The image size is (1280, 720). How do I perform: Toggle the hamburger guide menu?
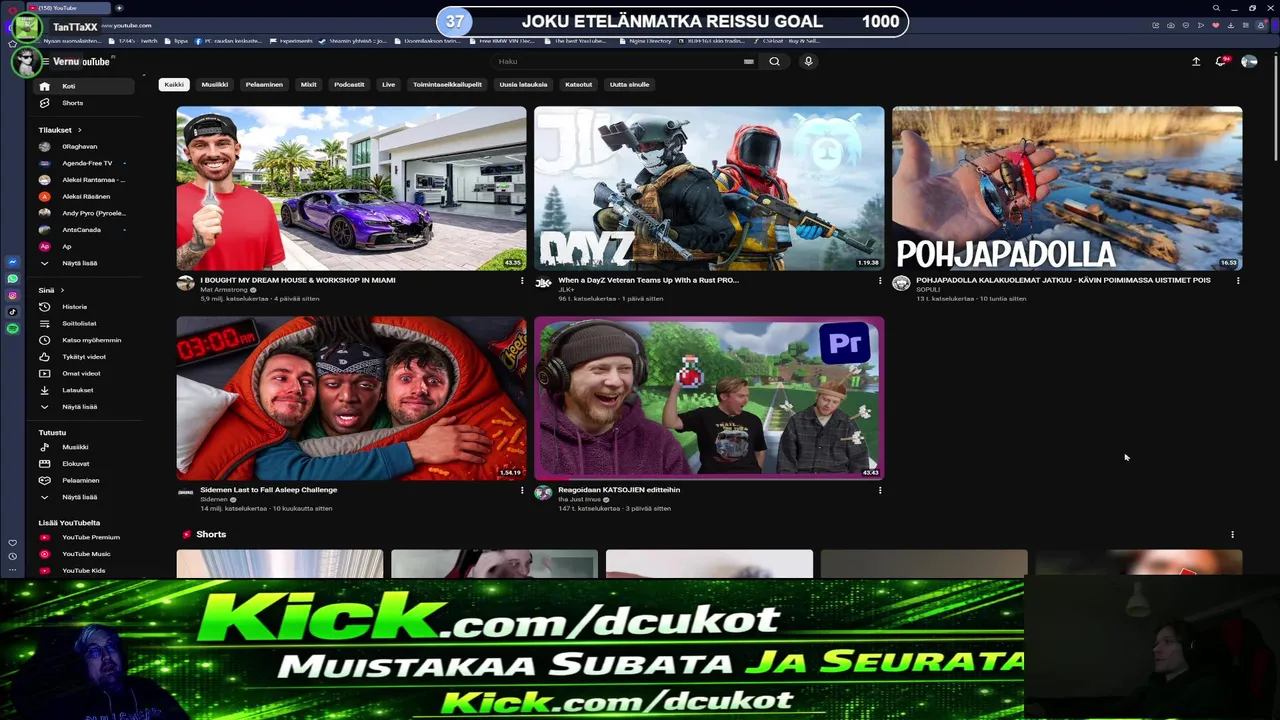tap(45, 61)
